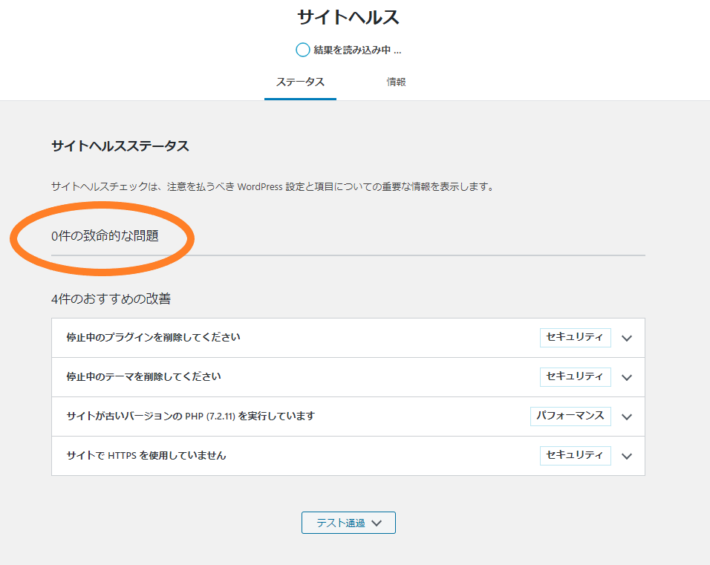
Task: Expand the inactive themes item via its chevron
Action: (x=627, y=377)
